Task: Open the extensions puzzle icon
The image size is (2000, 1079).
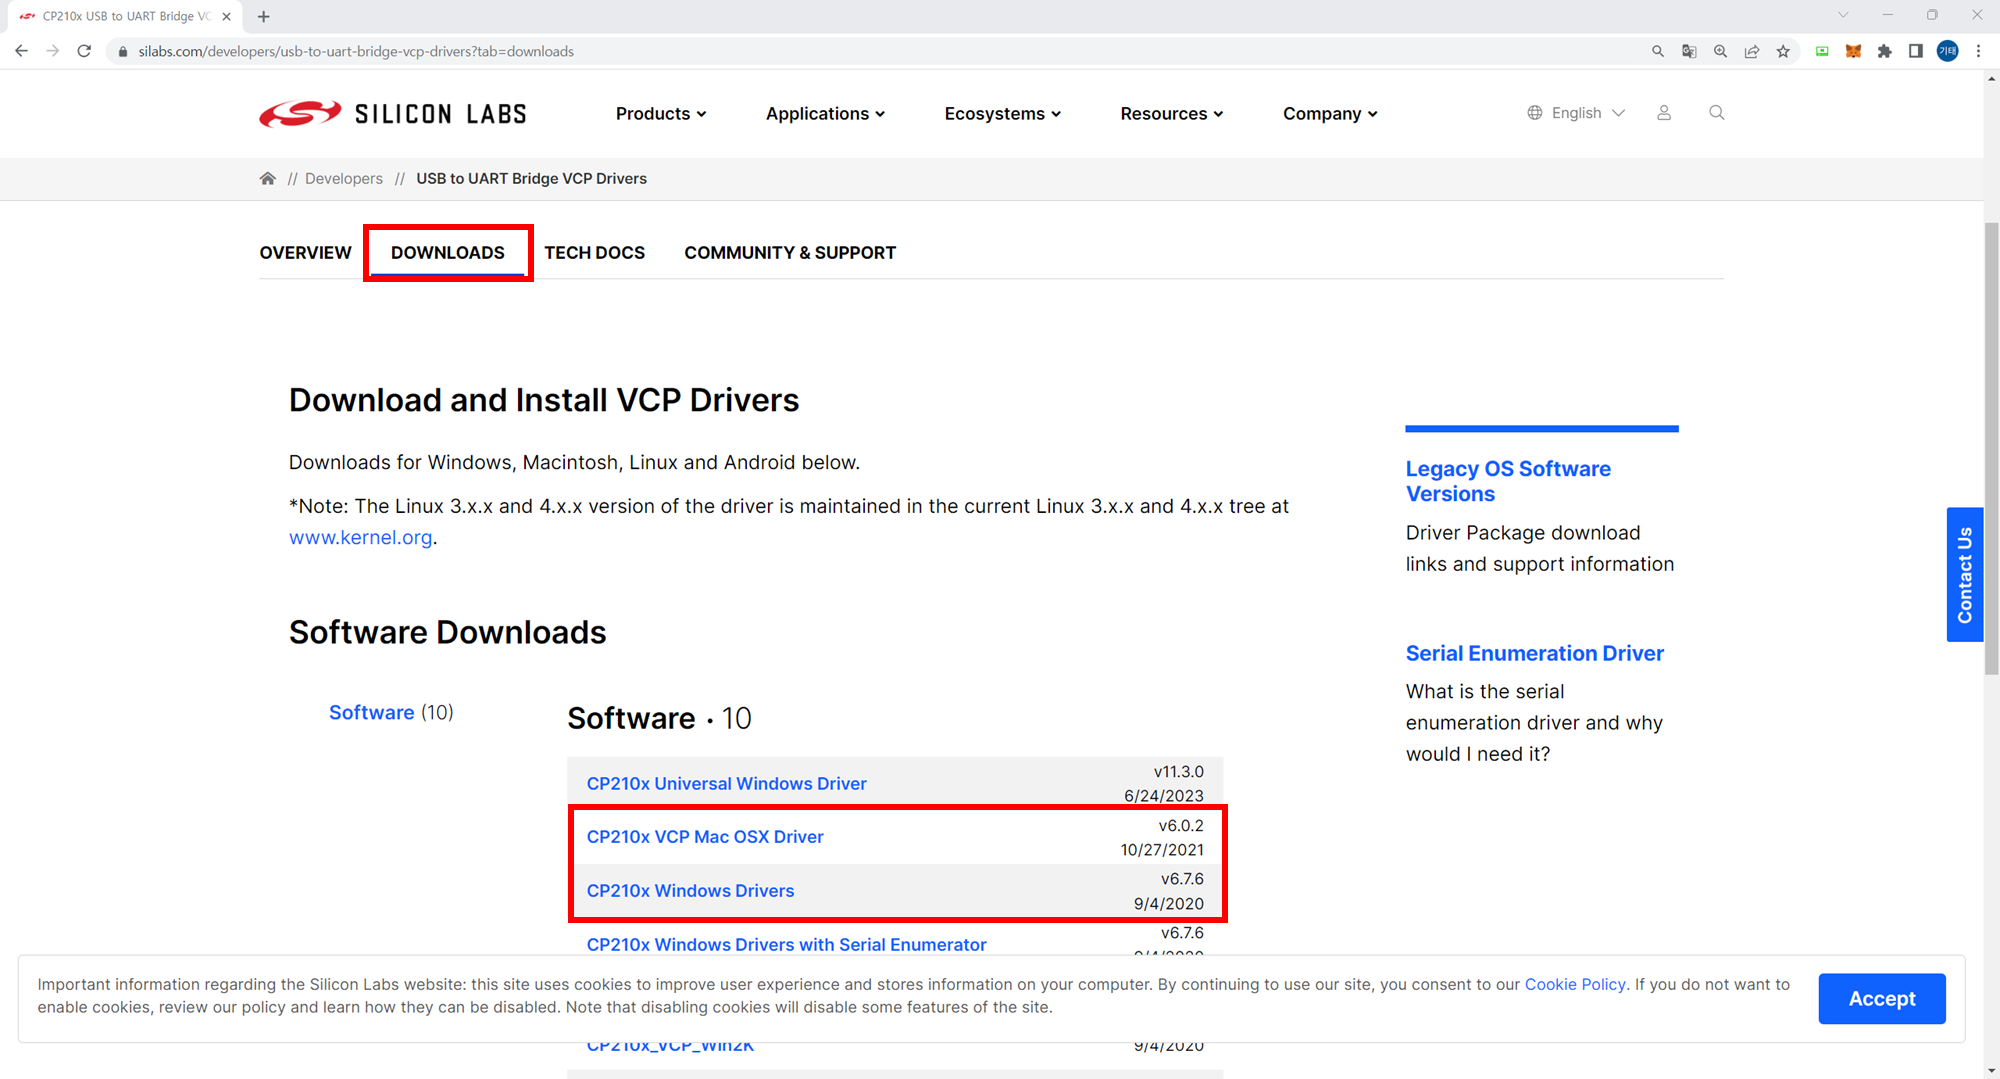Action: click(x=1885, y=51)
